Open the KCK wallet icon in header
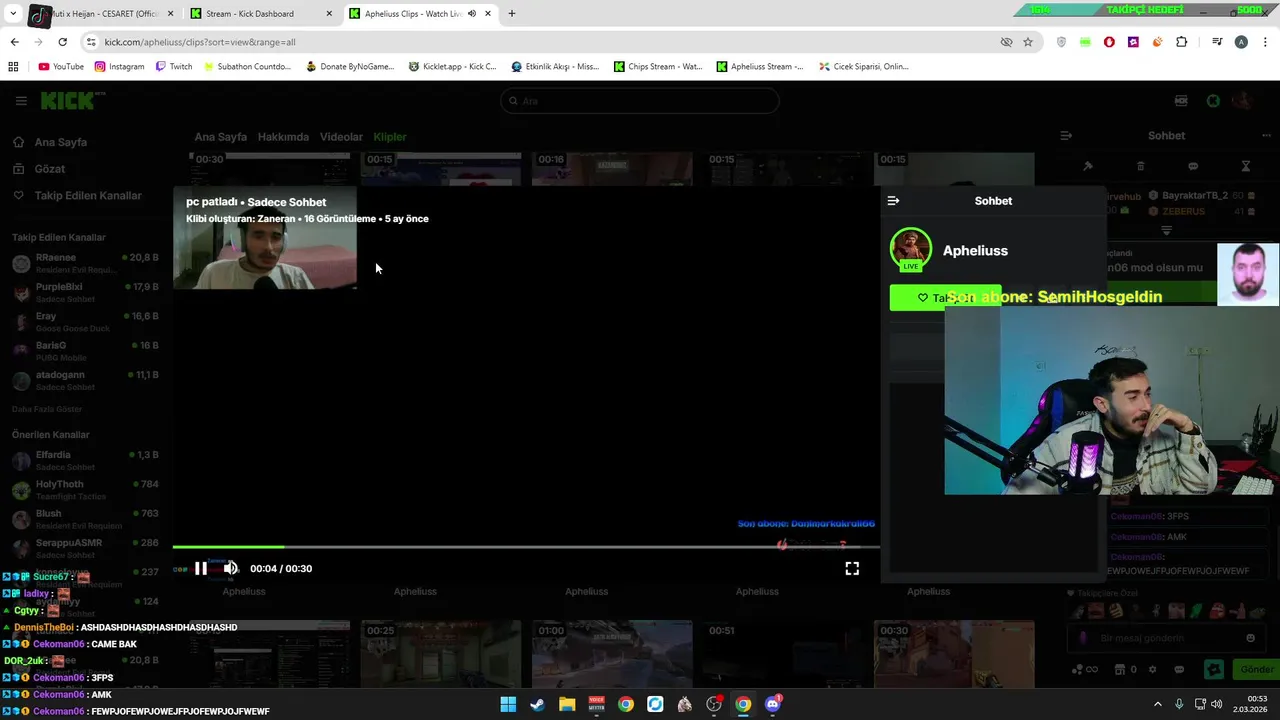The image size is (1280, 720). click(1181, 101)
